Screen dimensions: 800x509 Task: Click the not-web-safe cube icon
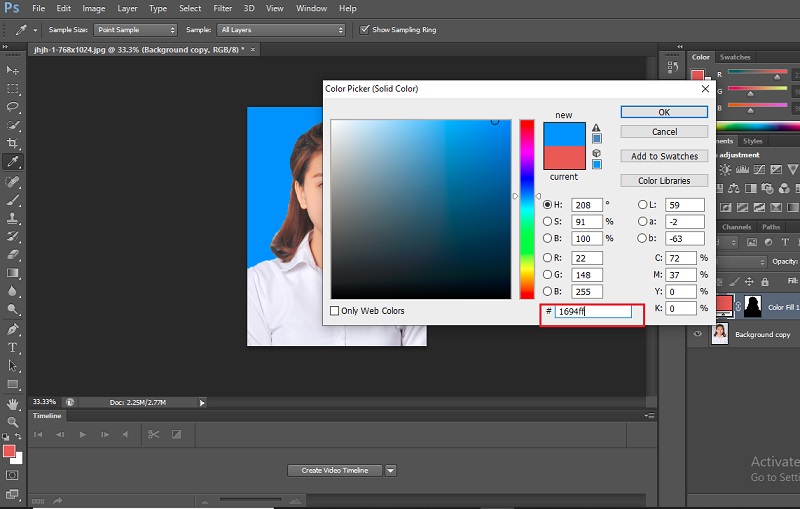596,153
